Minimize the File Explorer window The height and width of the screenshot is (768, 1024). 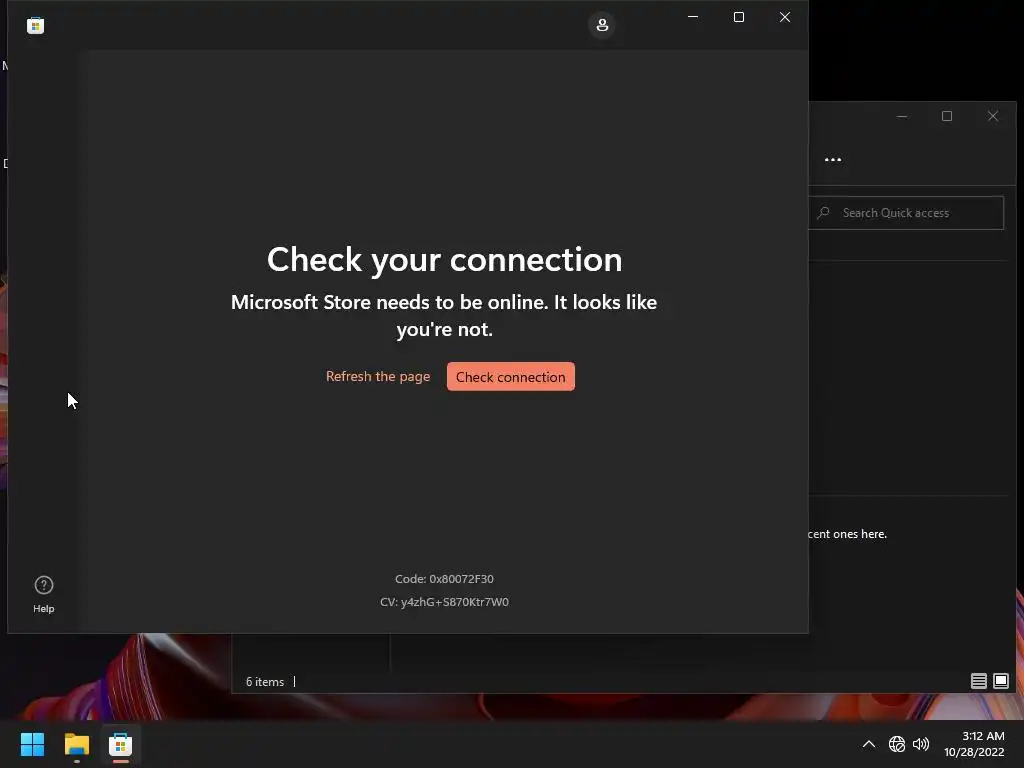pyautogui.click(x=902, y=116)
